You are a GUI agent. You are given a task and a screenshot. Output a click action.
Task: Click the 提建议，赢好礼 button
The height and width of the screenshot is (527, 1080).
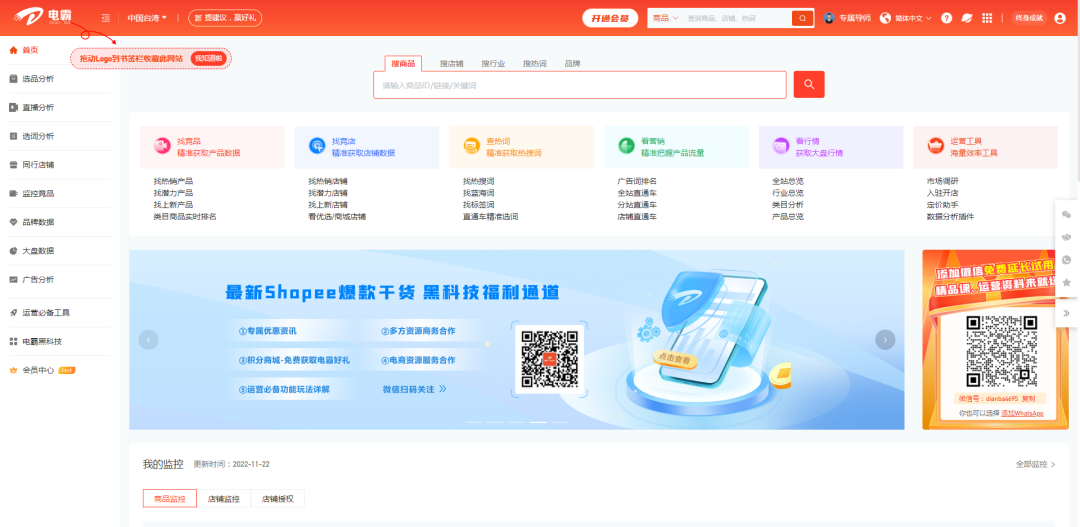point(225,18)
